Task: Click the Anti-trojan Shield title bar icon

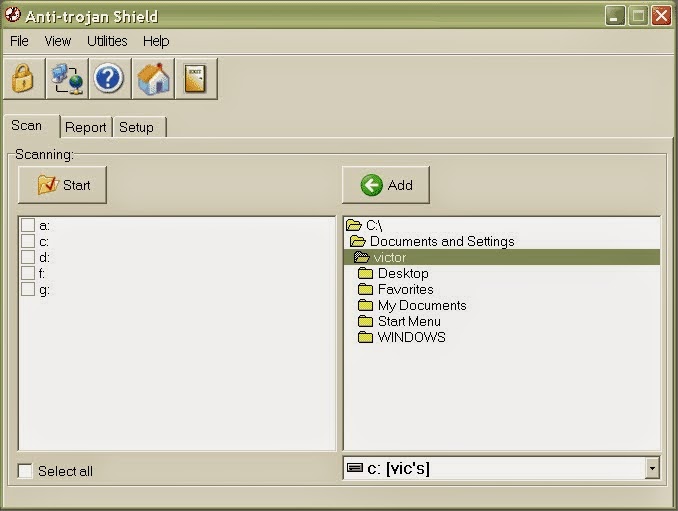Action: (x=13, y=15)
